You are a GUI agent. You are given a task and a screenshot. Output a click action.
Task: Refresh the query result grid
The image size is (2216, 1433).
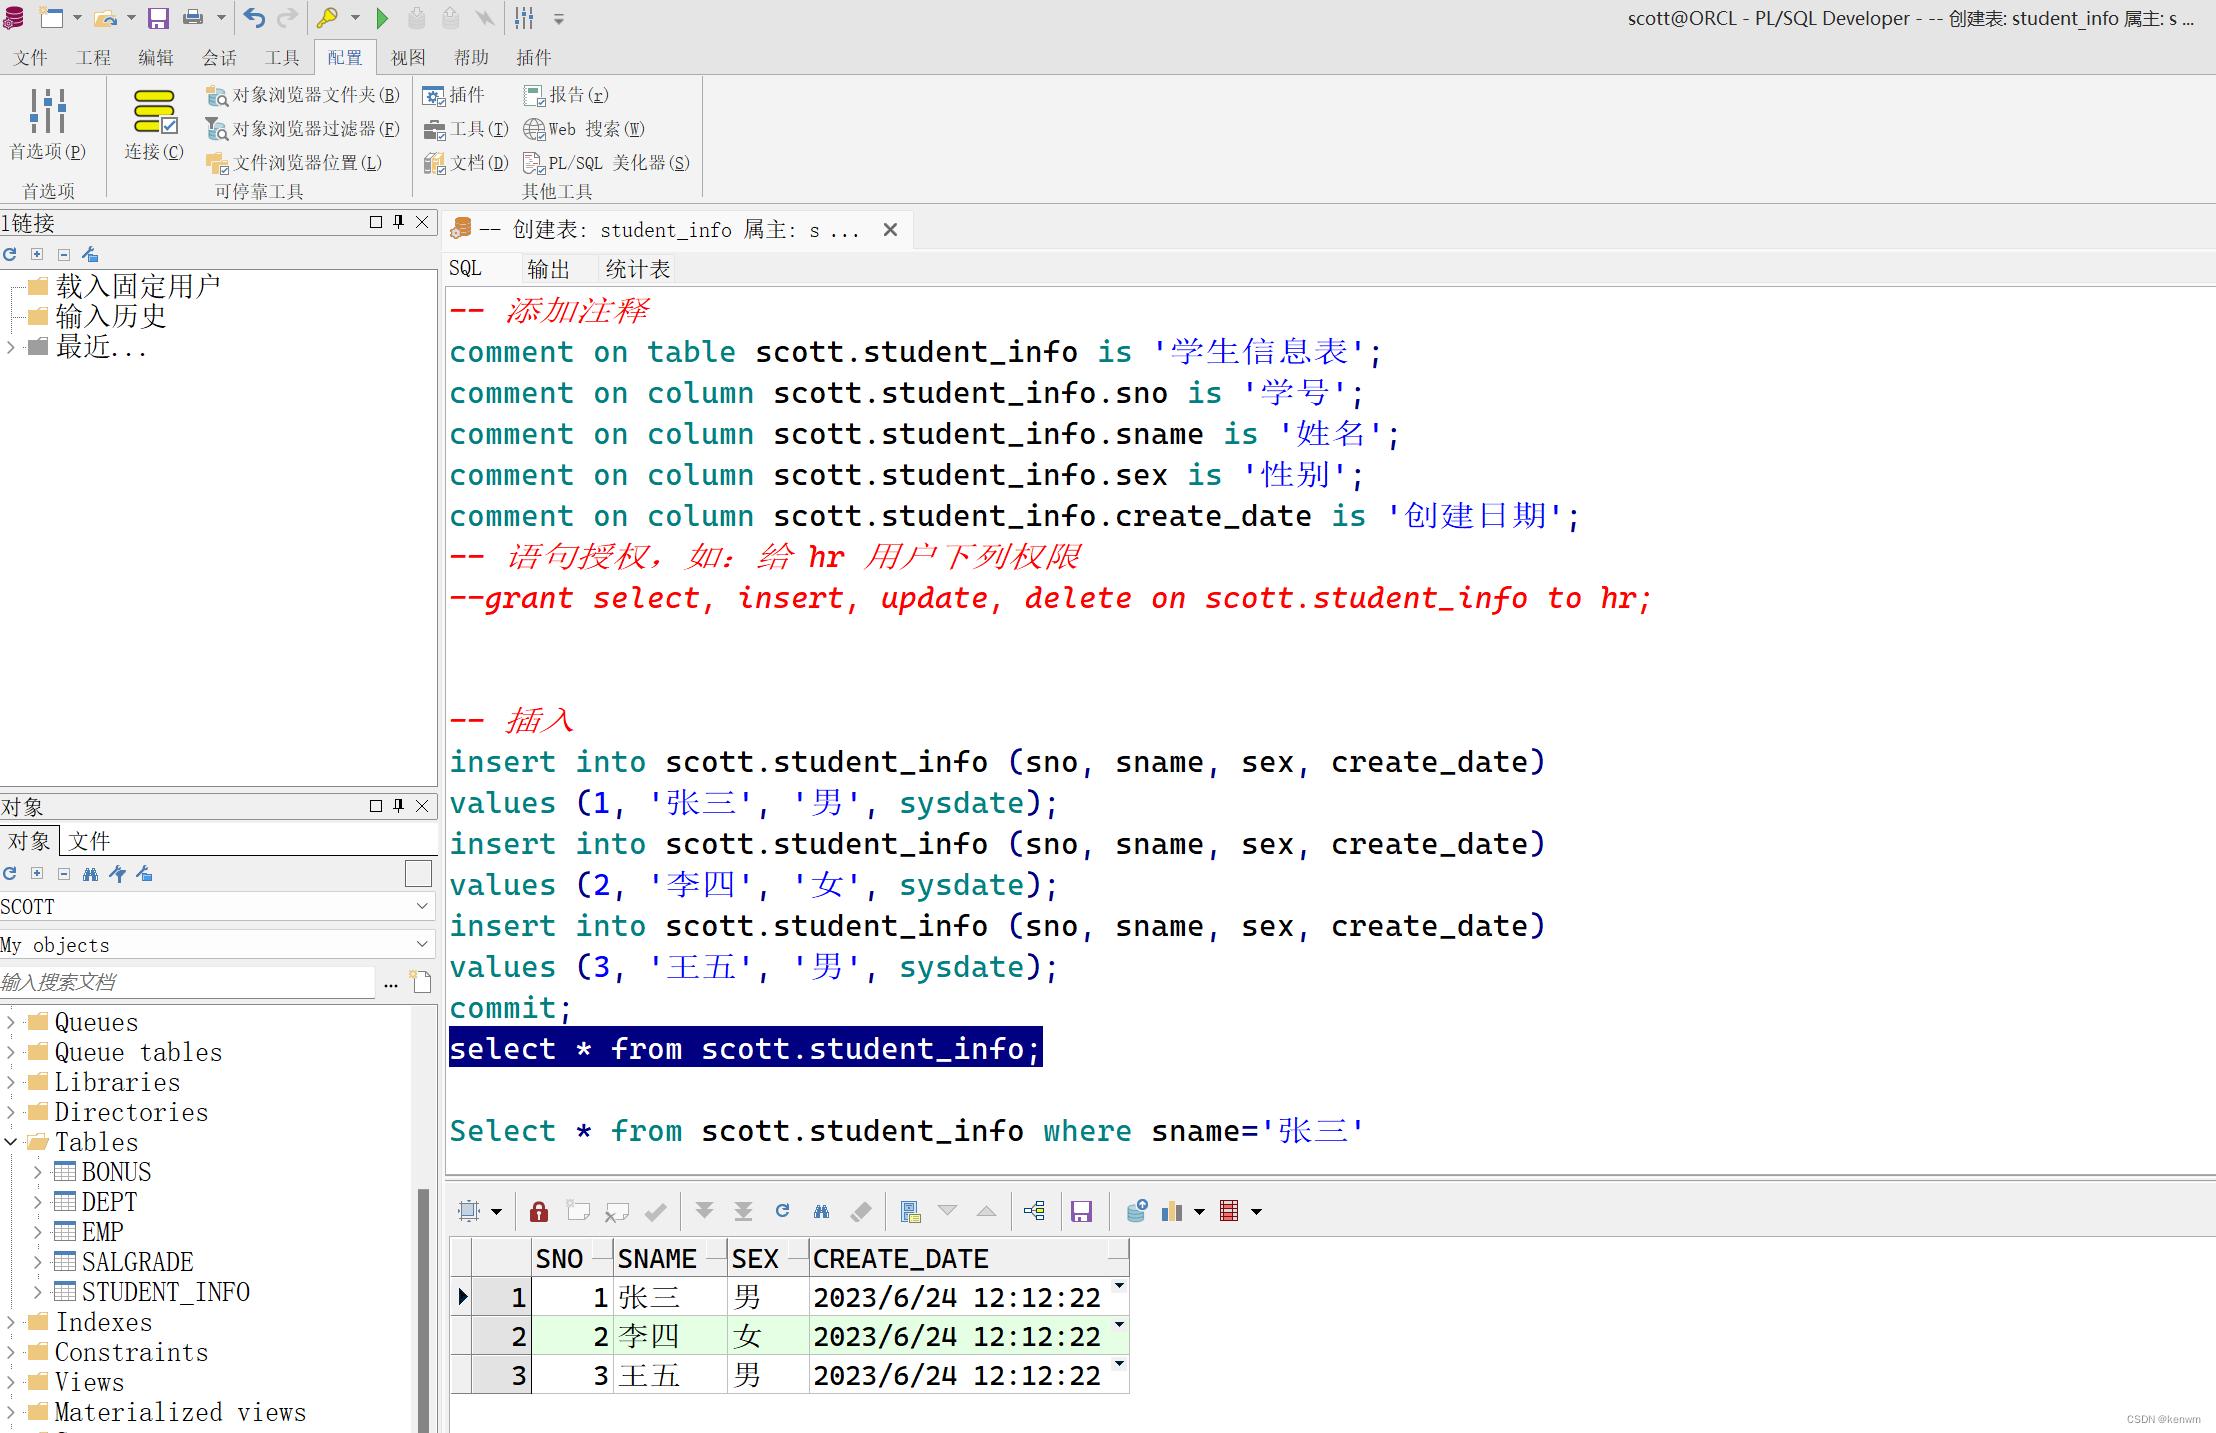(x=782, y=1211)
